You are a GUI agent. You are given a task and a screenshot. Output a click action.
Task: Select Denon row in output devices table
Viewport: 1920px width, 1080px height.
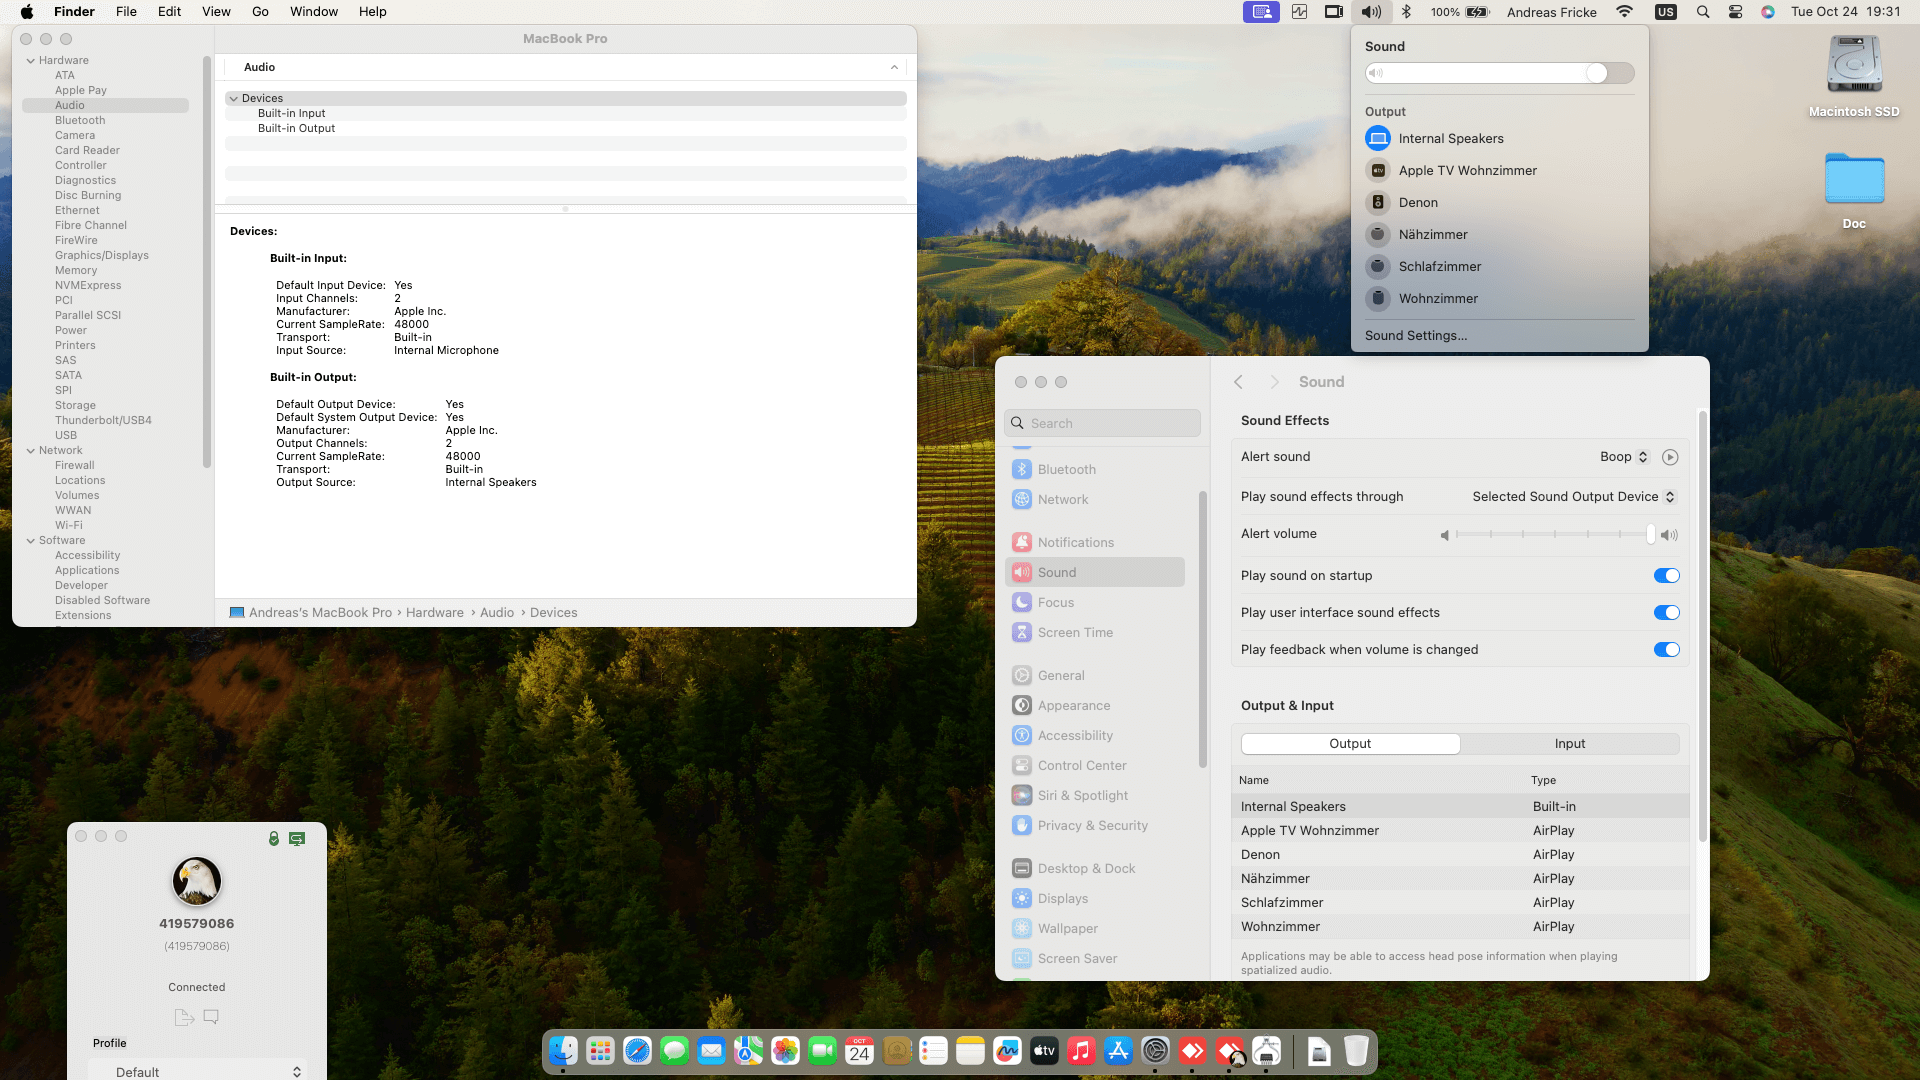pyautogui.click(x=1460, y=855)
